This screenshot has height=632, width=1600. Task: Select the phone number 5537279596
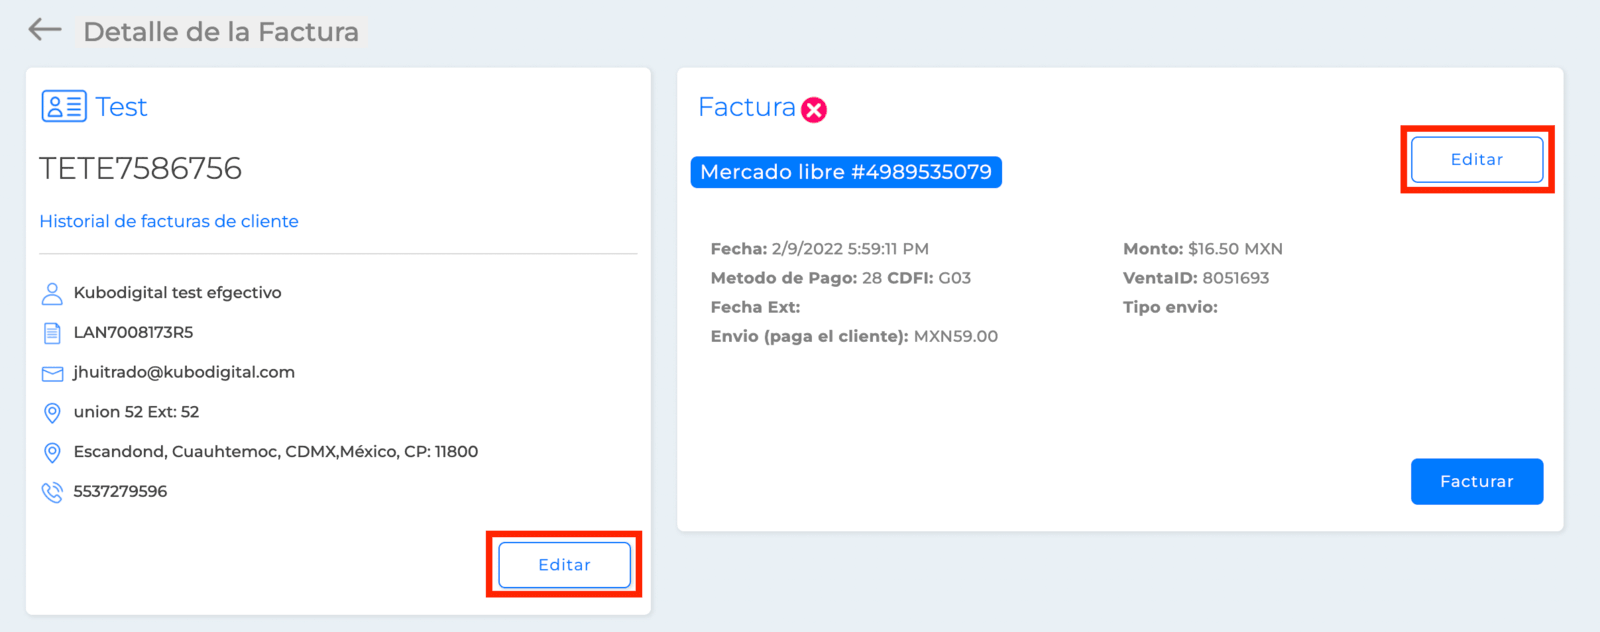[120, 492]
